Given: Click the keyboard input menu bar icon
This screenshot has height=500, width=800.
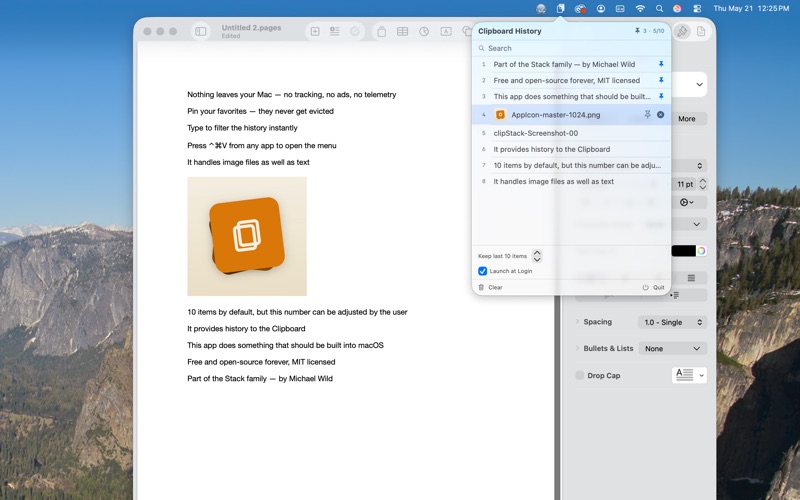Looking at the screenshot, I should point(620,8).
